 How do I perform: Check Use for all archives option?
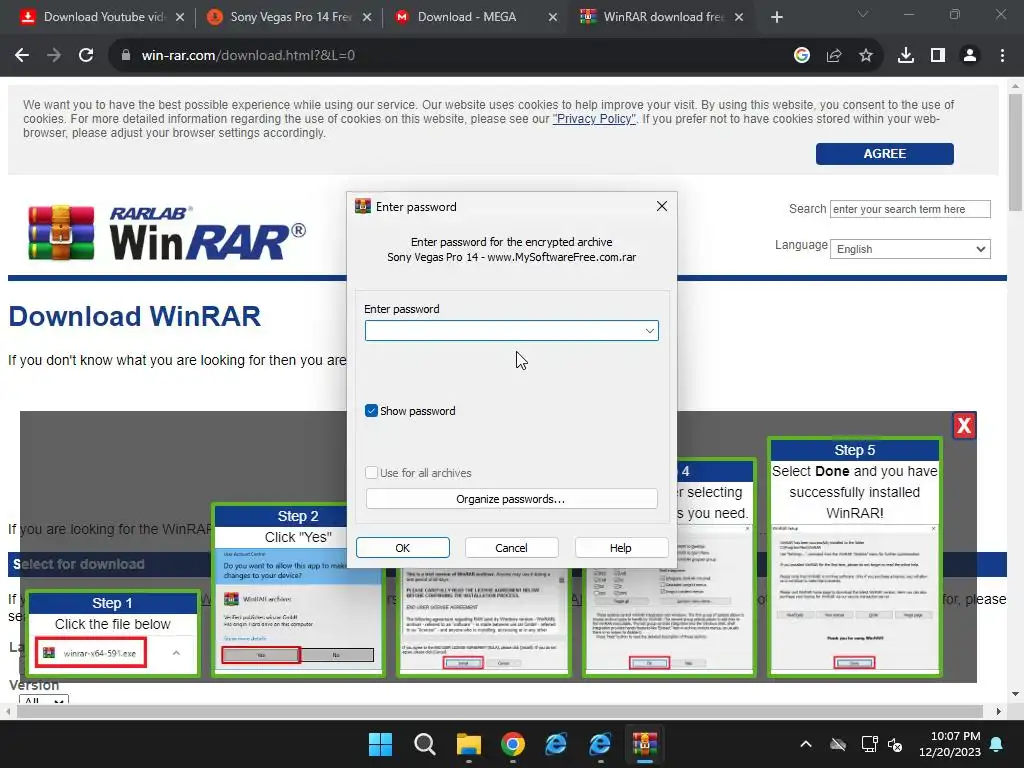point(371,473)
